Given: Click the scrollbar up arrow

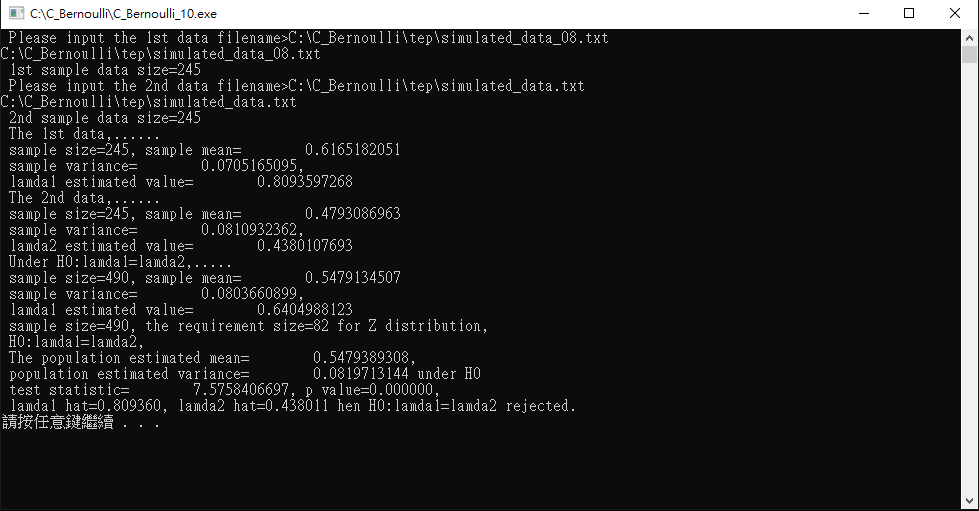Looking at the screenshot, I should pyautogui.click(x=969, y=37).
